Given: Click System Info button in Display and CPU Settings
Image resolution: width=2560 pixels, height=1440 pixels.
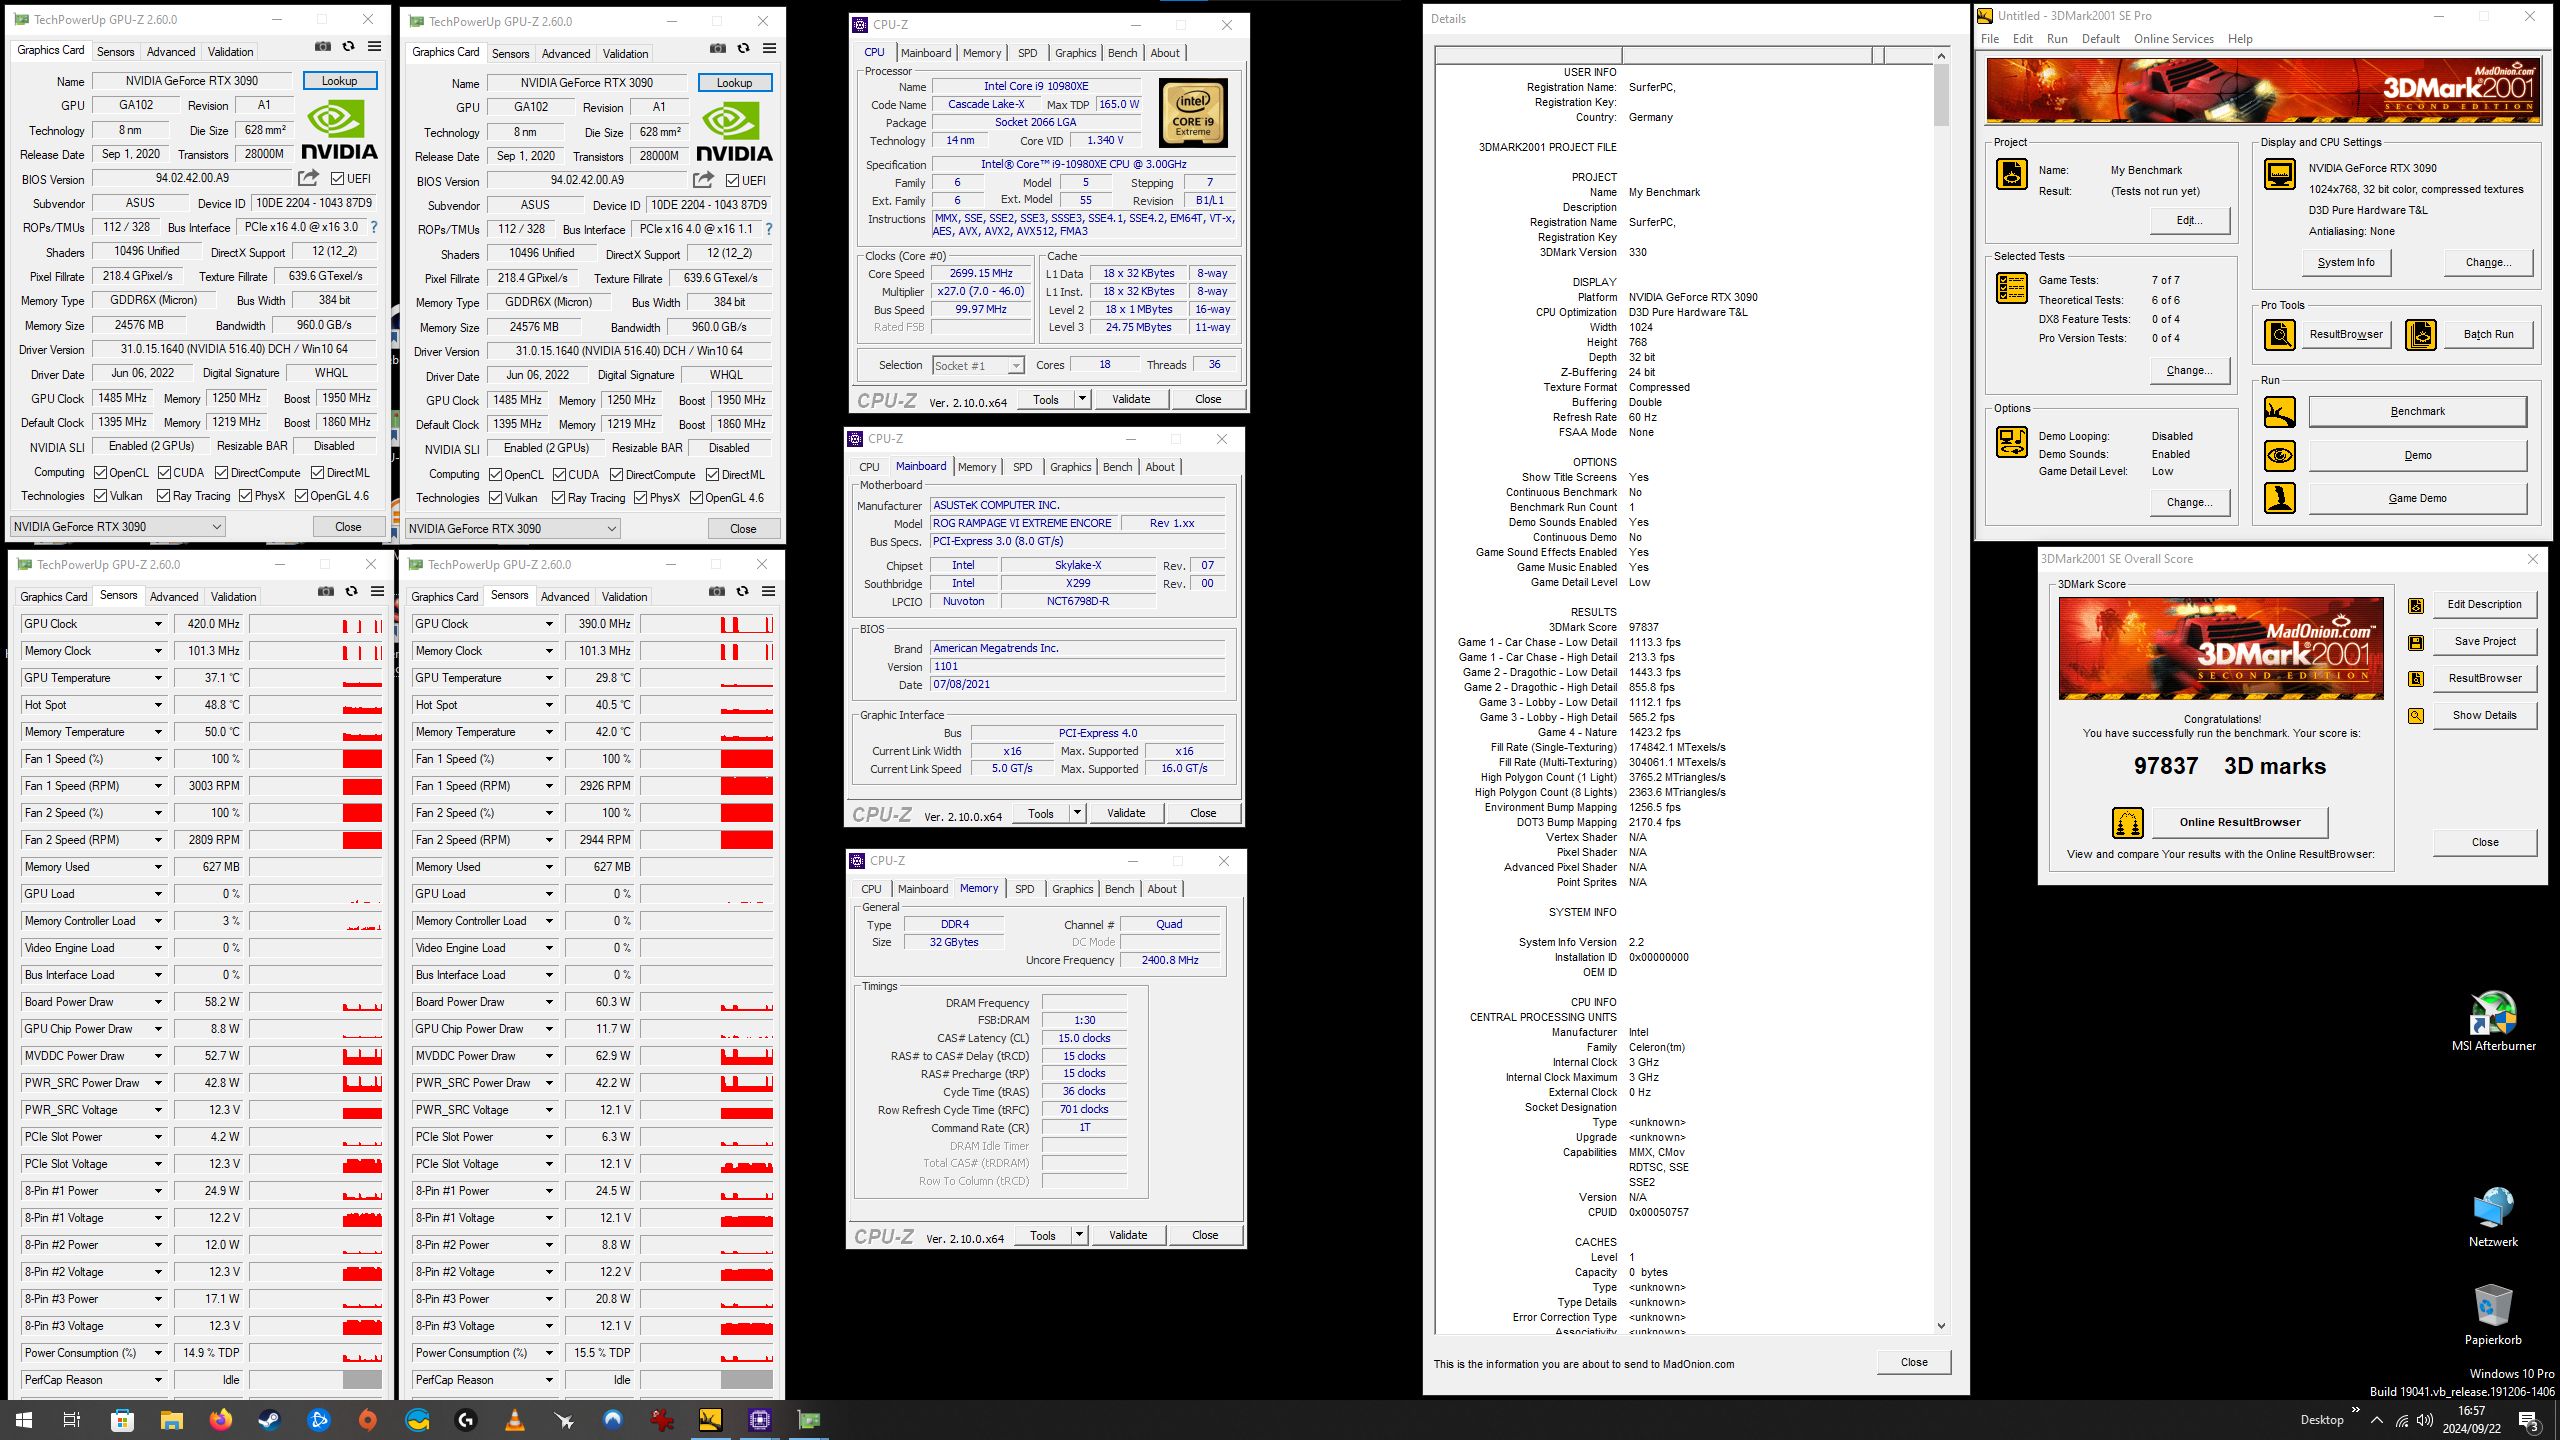Looking at the screenshot, I should coord(2345,262).
